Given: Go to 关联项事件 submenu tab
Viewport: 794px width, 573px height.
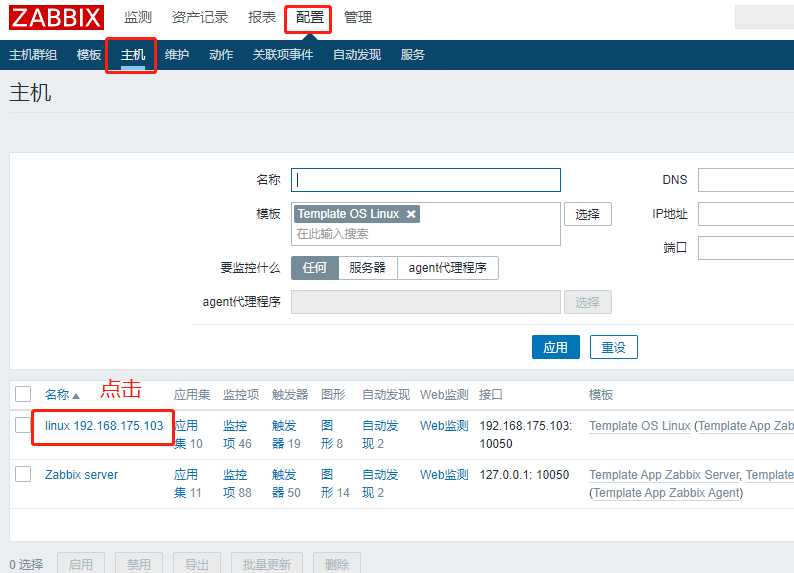Looking at the screenshot, I should [283, 55].
